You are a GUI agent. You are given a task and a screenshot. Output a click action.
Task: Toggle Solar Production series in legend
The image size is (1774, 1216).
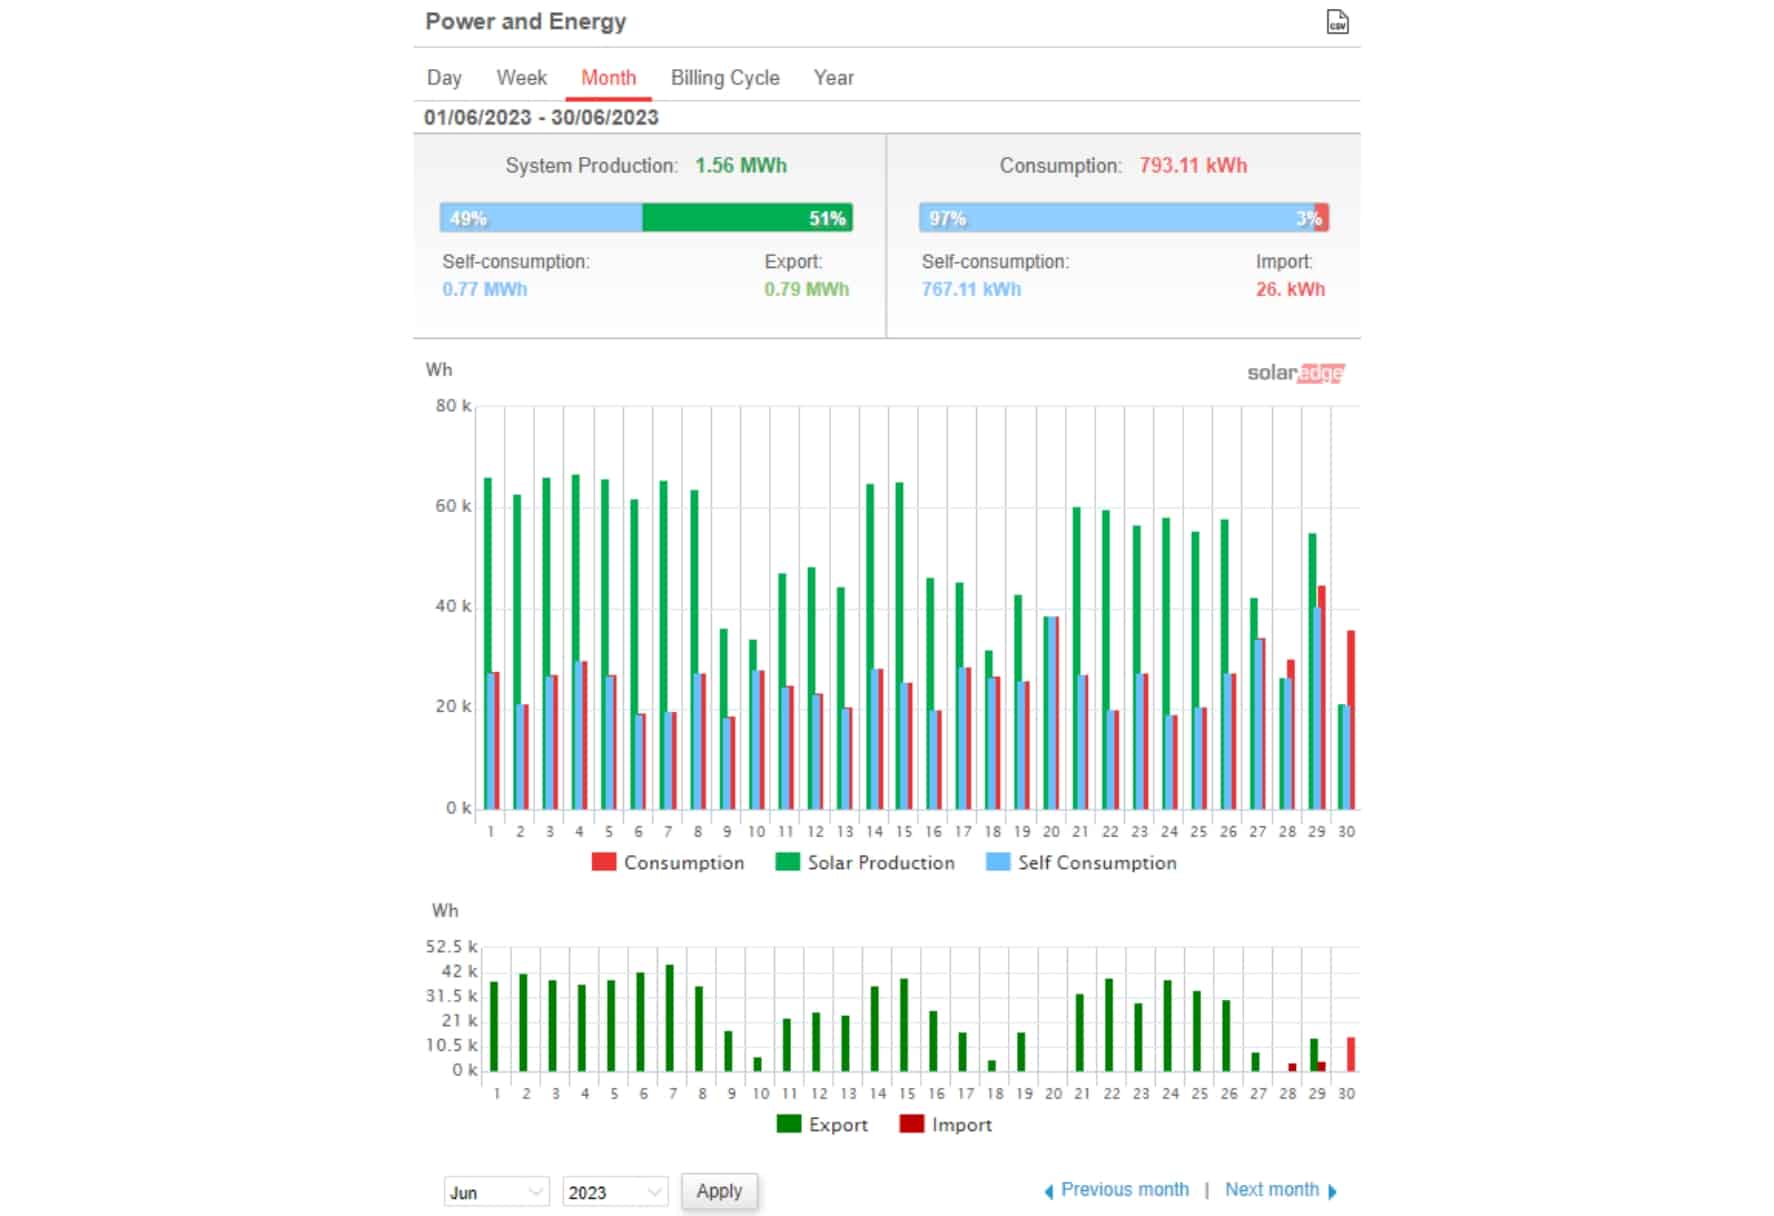865,862
